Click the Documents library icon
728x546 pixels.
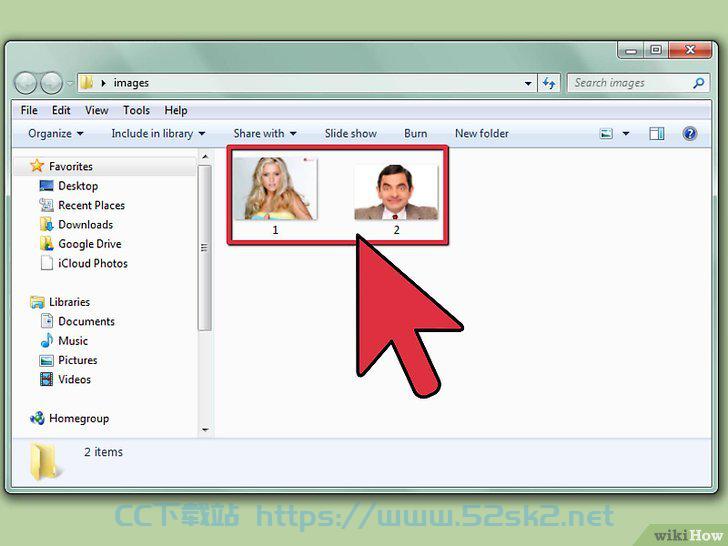46,321
